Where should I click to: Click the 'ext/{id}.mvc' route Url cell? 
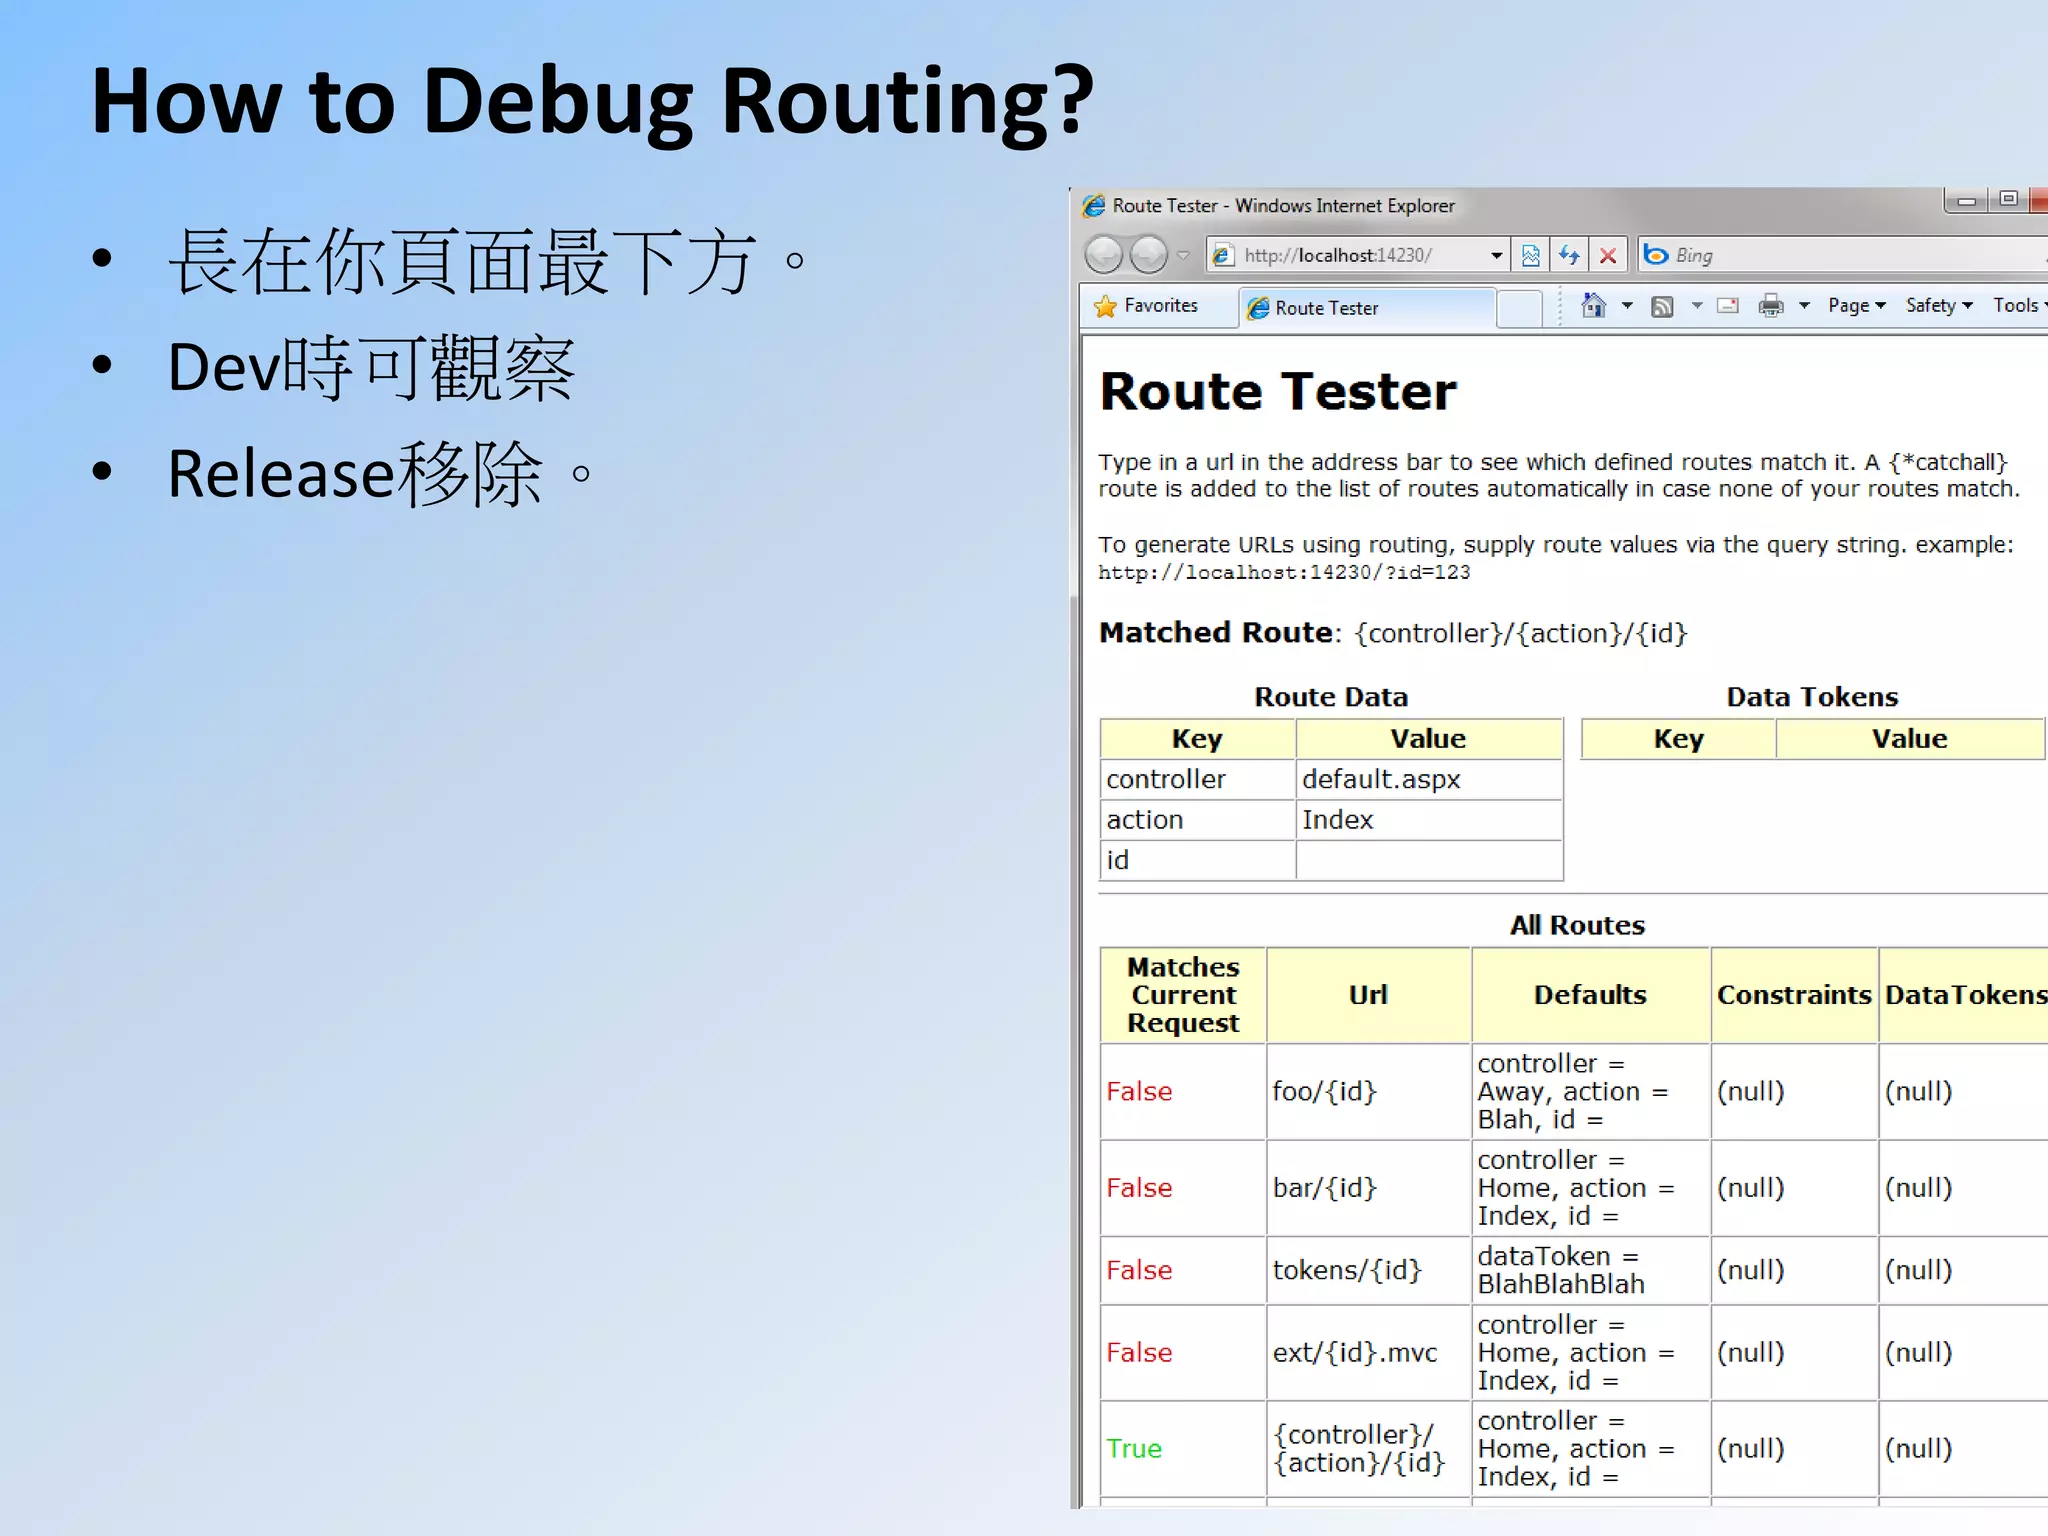[1368, 1353]
